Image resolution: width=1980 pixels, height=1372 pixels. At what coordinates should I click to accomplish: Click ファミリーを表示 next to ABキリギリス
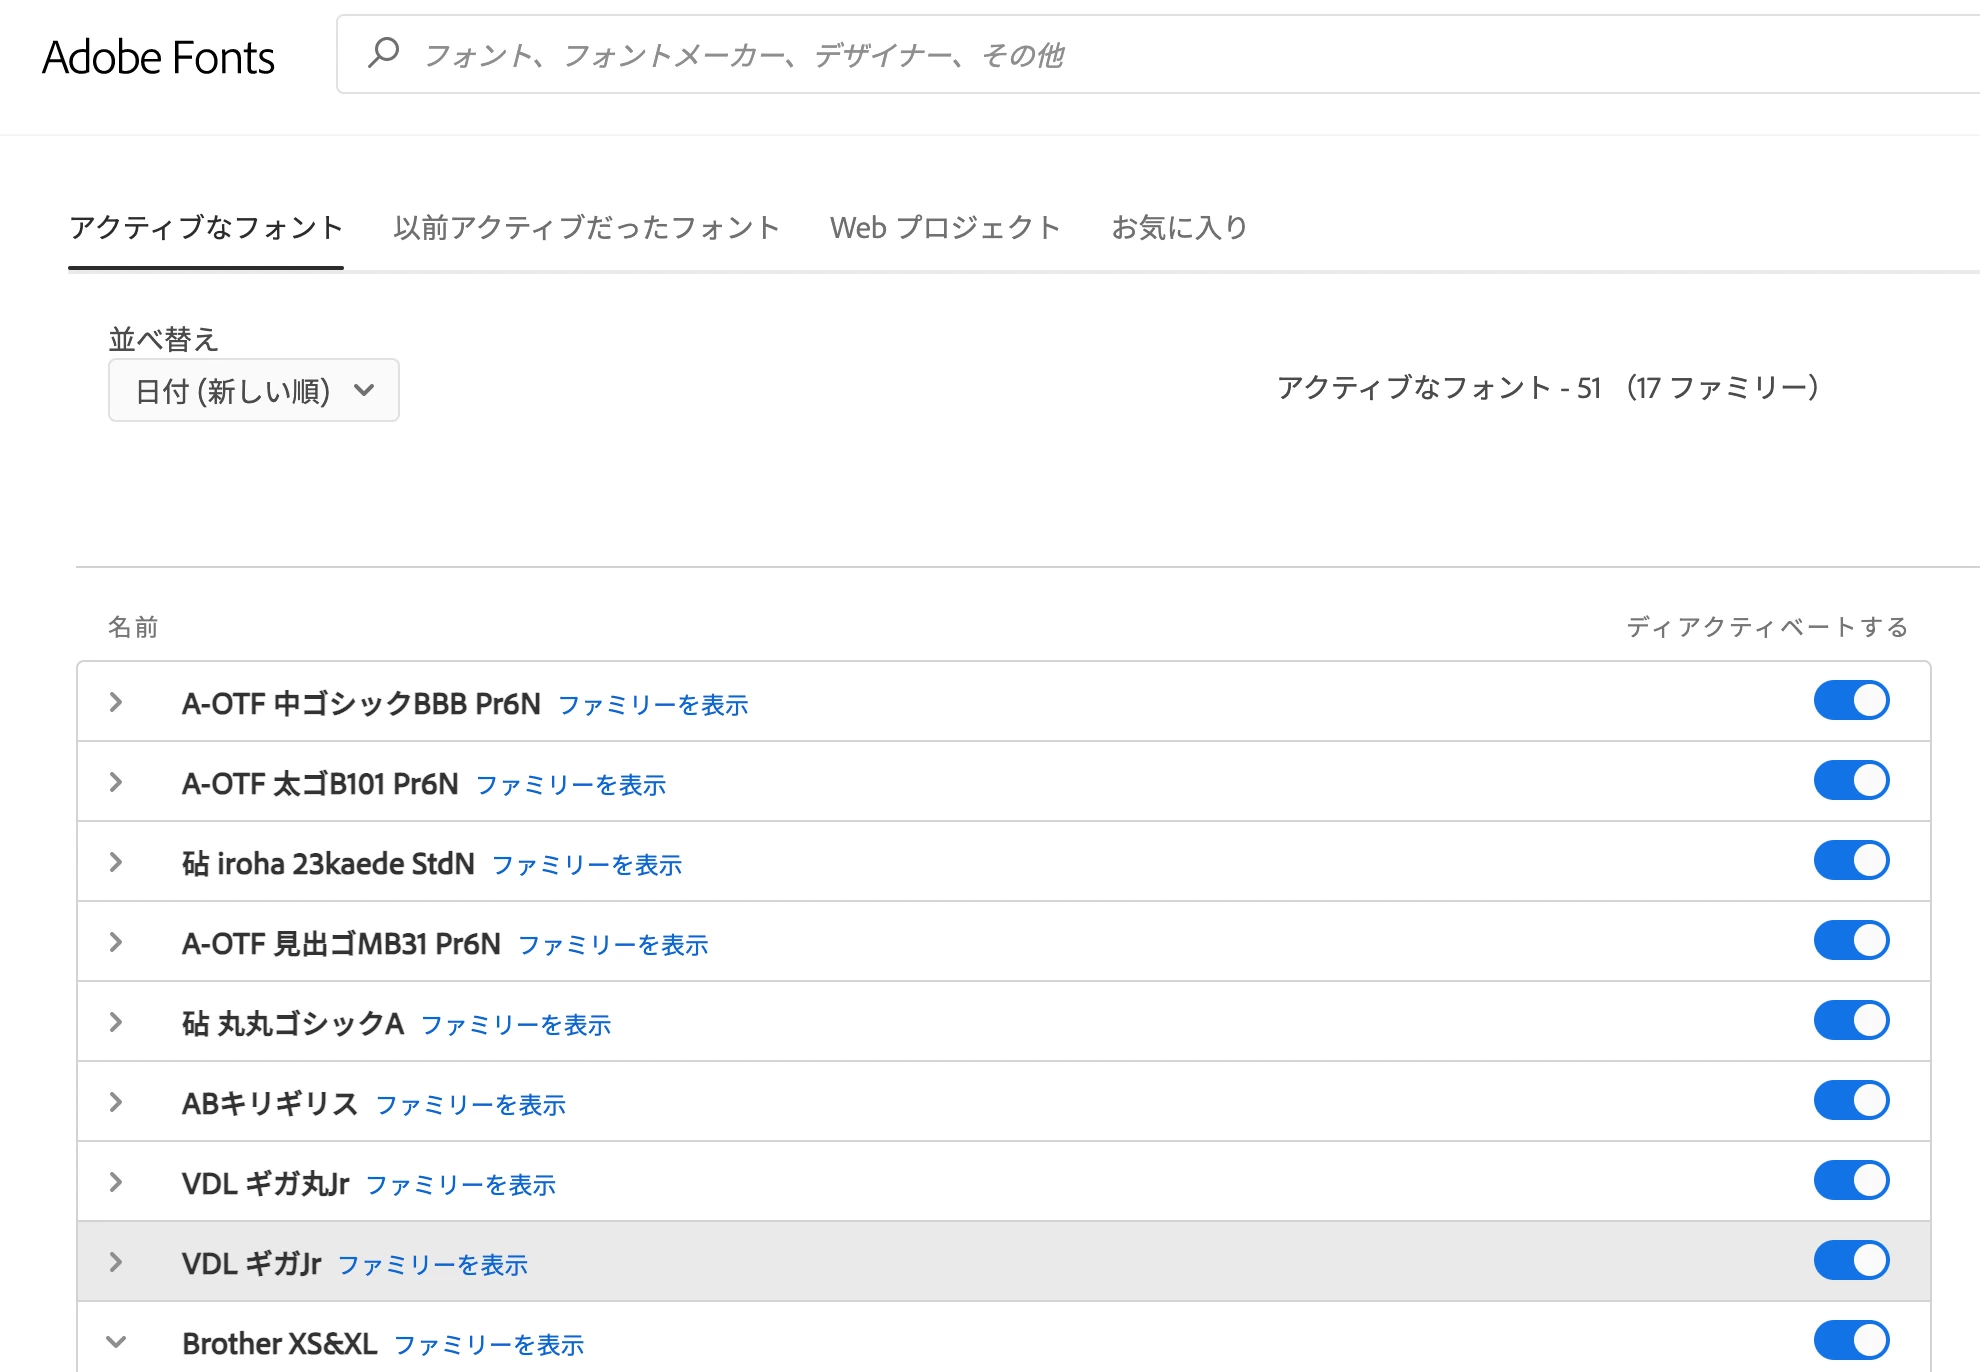[x=470, y=1105]
